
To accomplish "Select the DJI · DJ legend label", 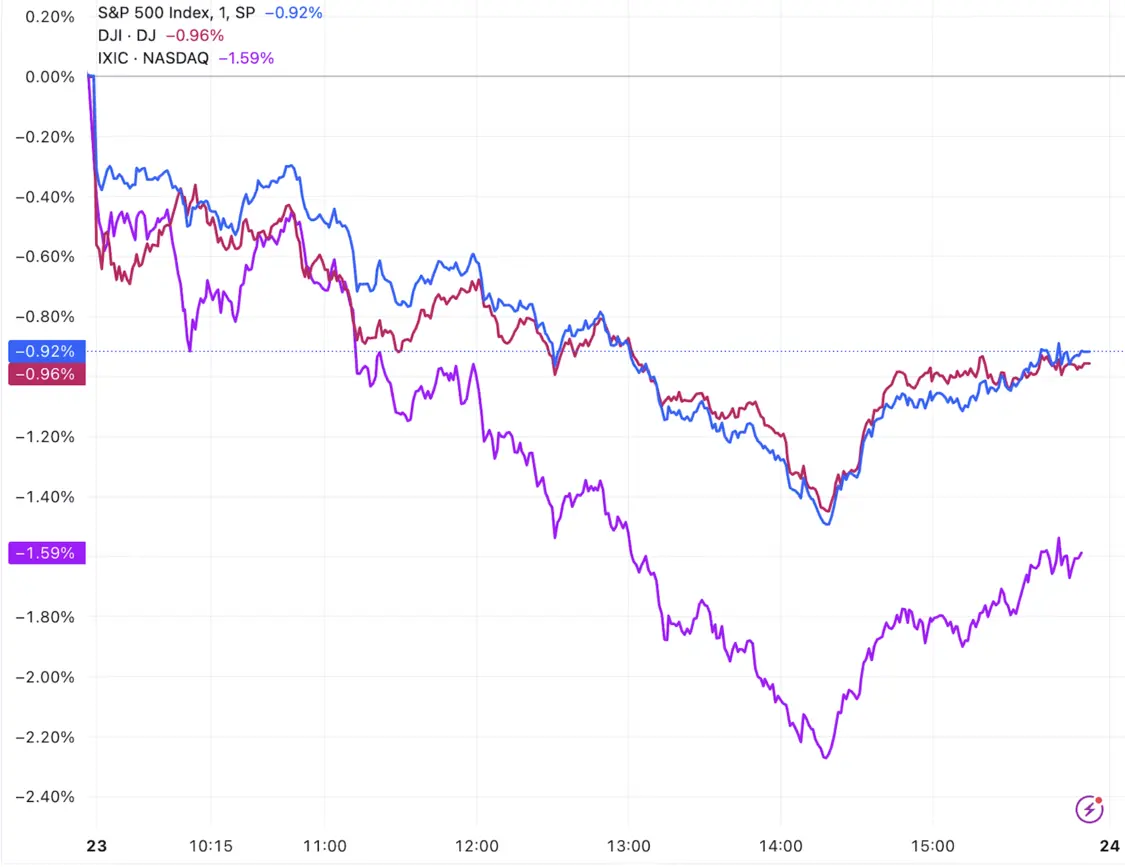I will [x=127, y=35].
